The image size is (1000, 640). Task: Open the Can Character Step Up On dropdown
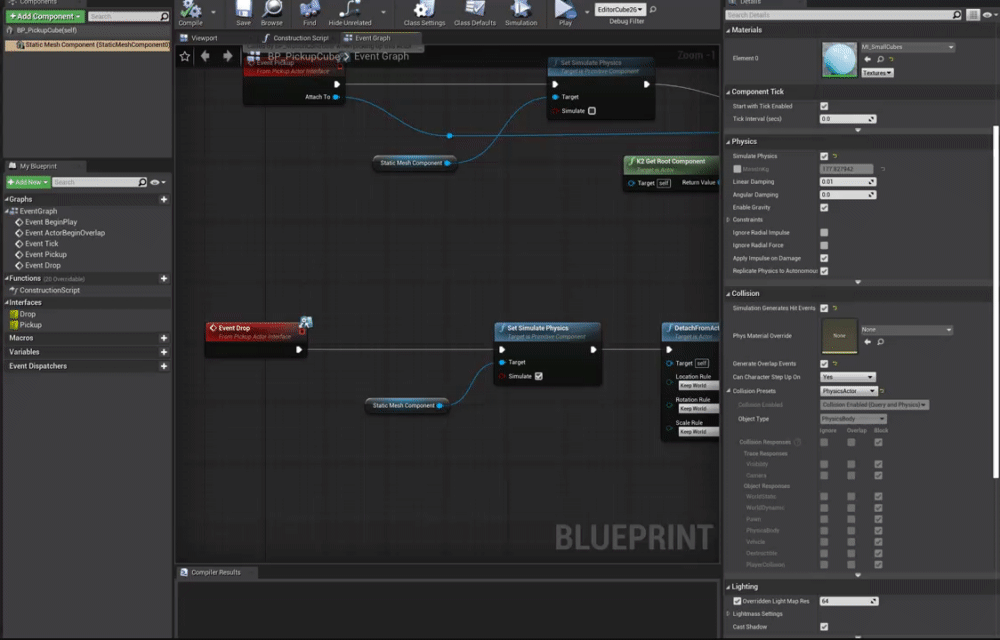[x=848, y=377]
